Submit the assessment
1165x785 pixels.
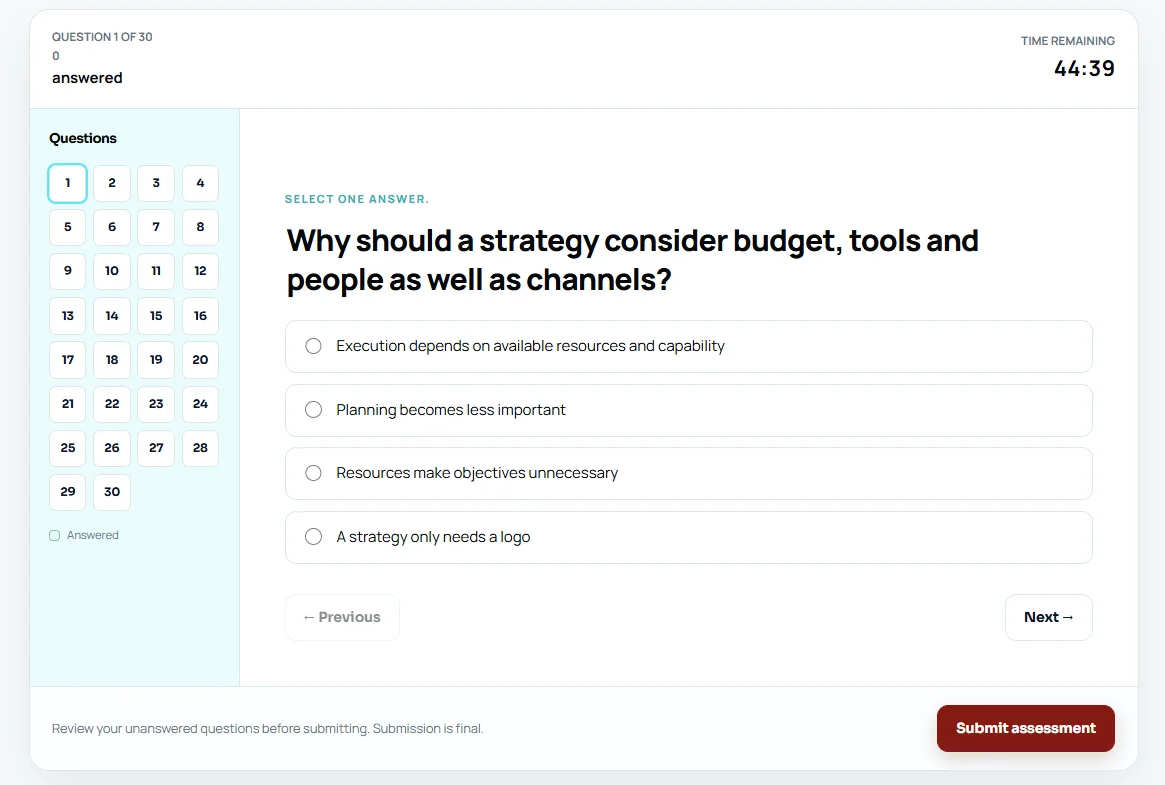pos(1025,728)
